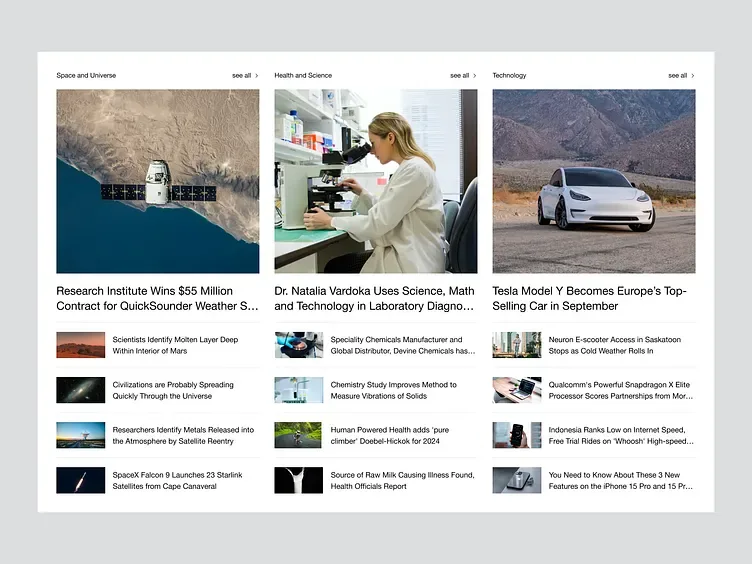Click the laptop on desk thumbnail
The height and width of the screenshot is (564, 752).
517,390
